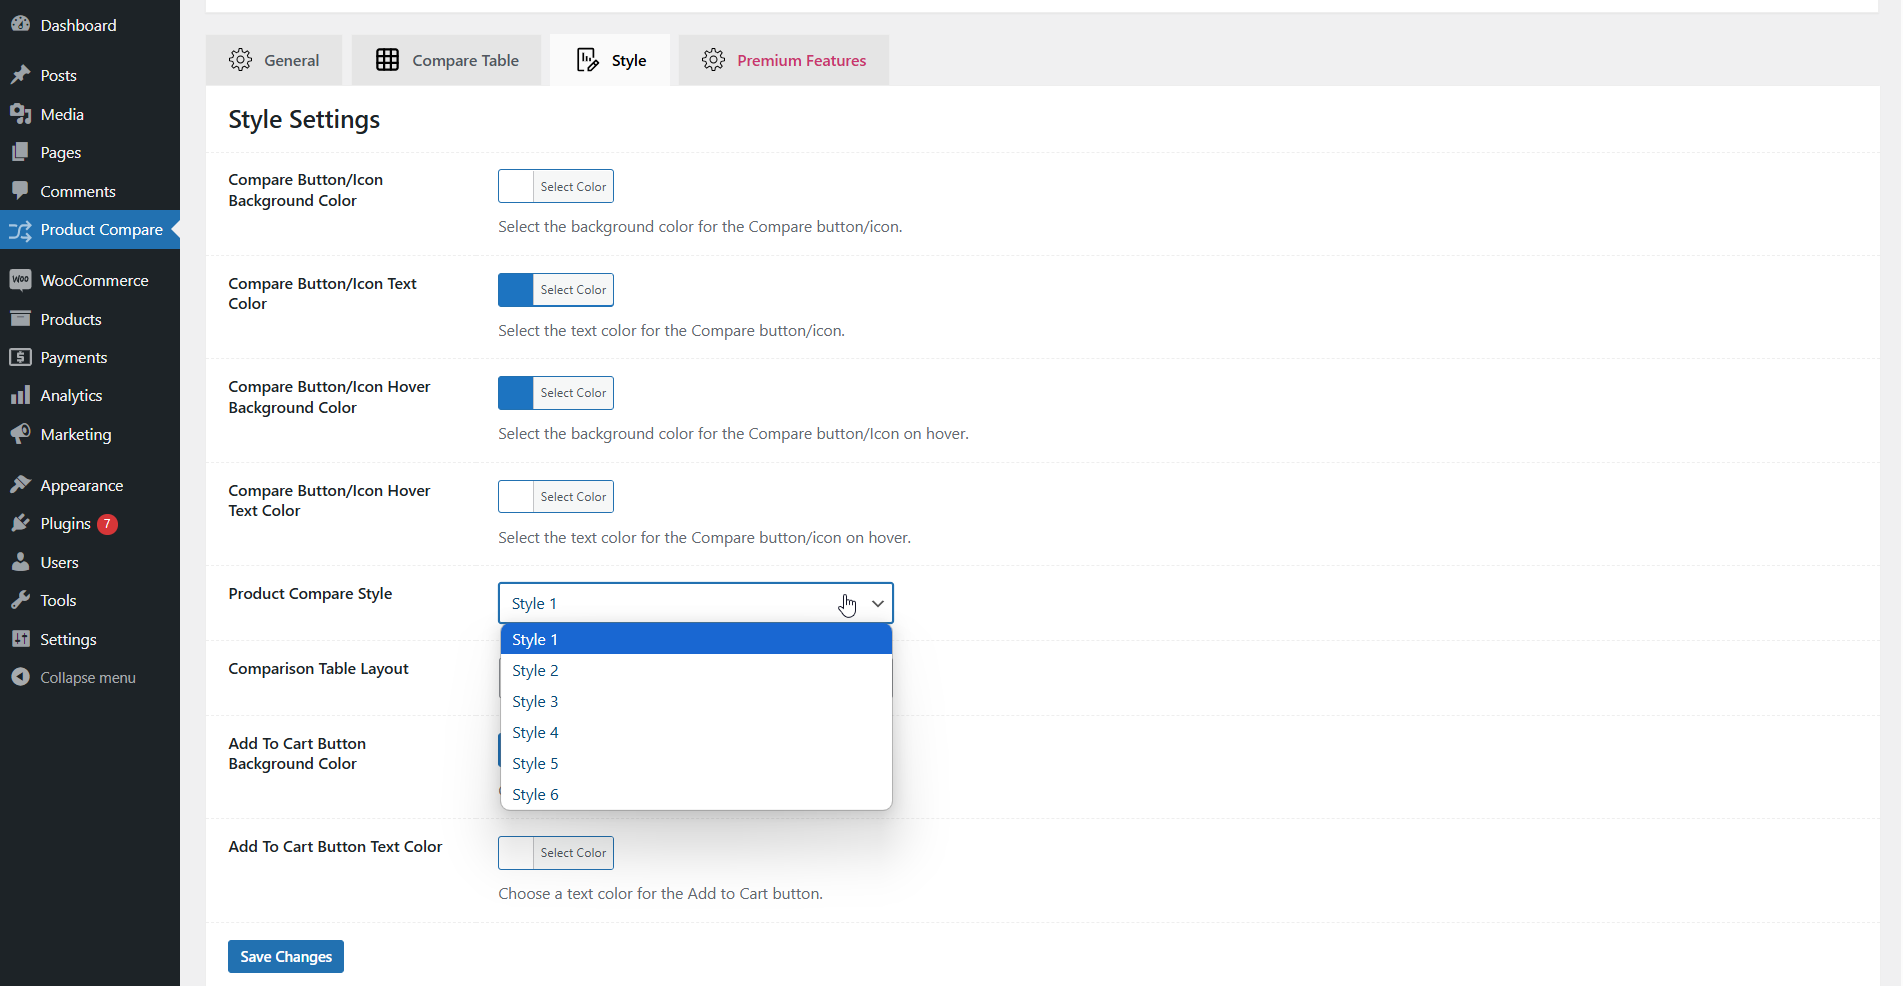Click the WooCommerce sidebar icon

click(20, 281)
